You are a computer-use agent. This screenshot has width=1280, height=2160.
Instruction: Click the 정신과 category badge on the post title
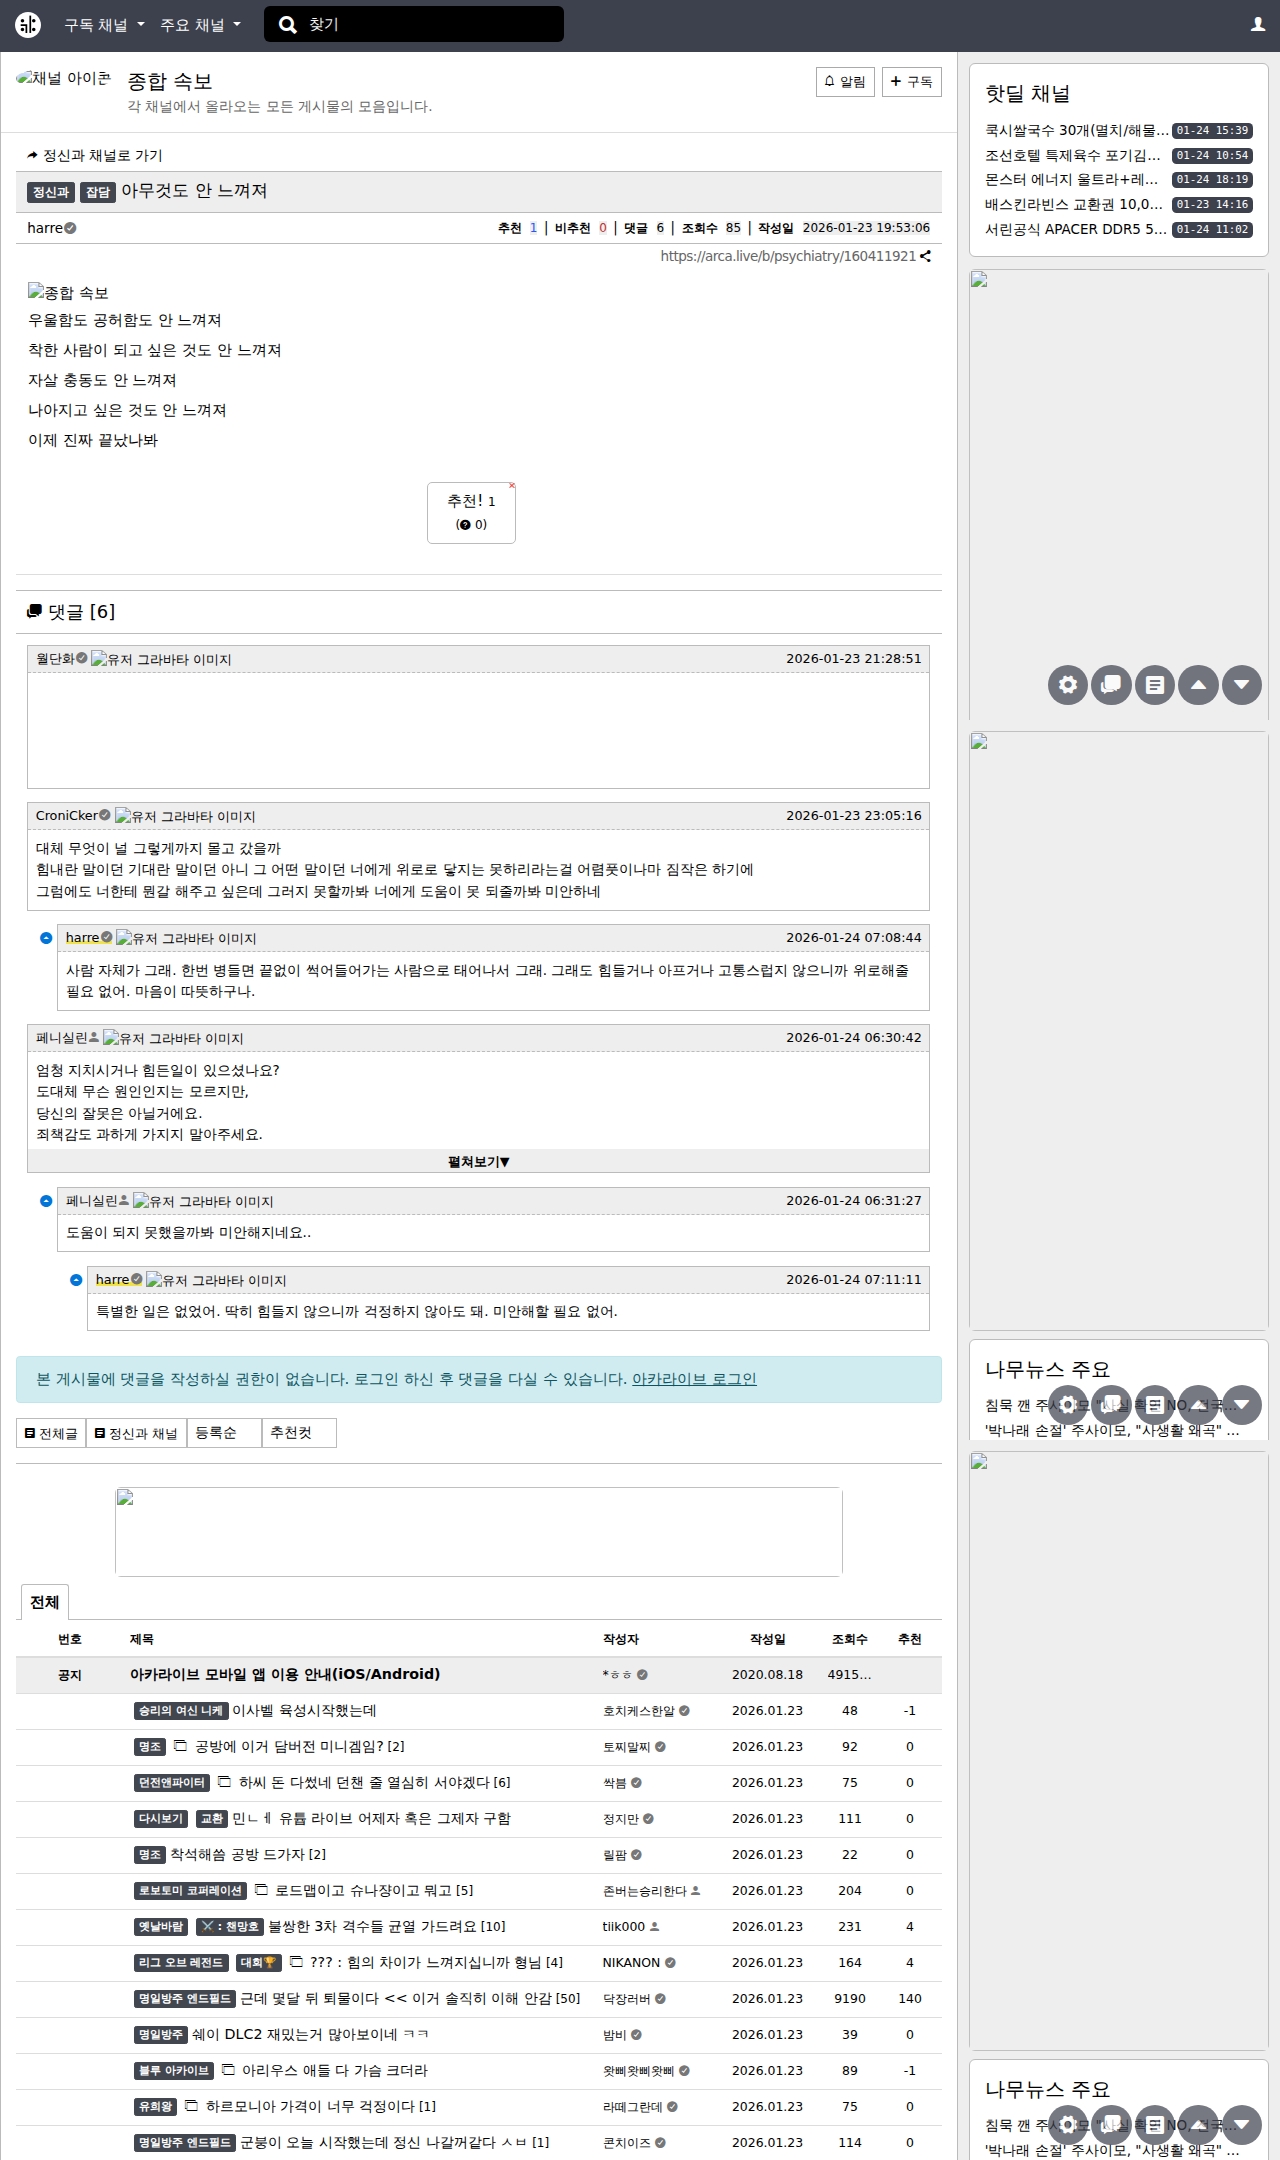51,192
